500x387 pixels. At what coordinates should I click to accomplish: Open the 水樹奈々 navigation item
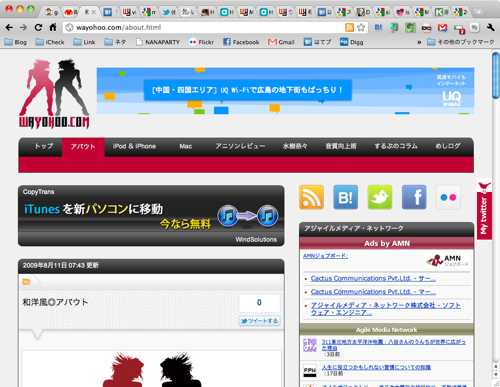tap(295, 146)
